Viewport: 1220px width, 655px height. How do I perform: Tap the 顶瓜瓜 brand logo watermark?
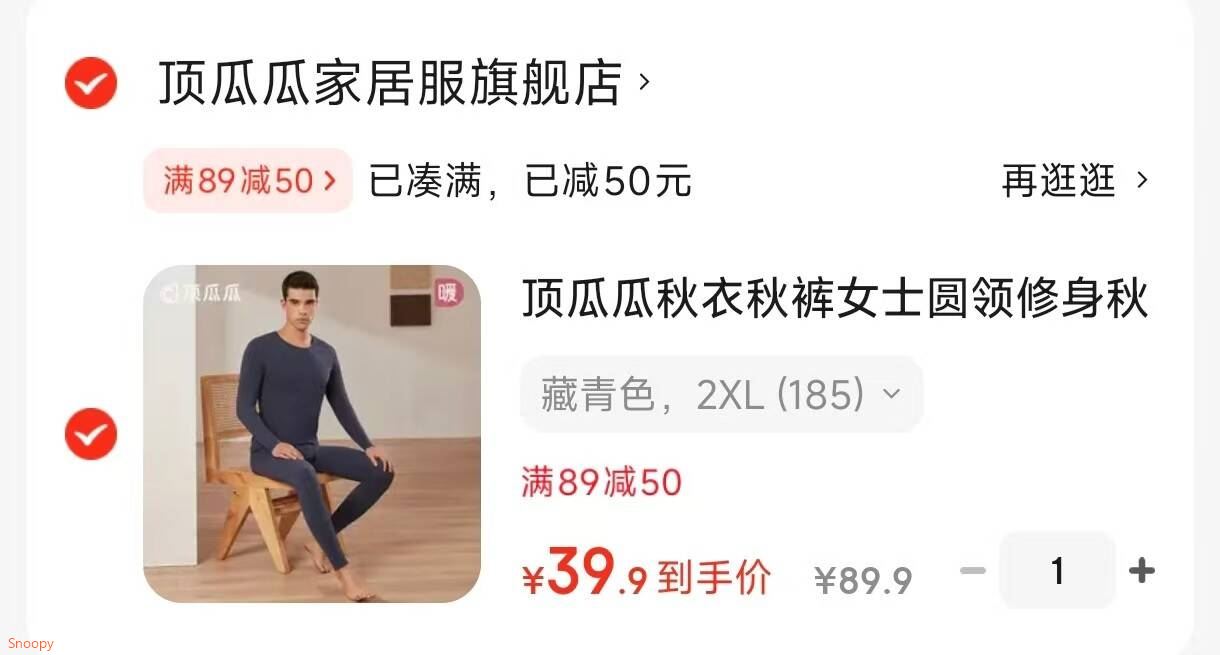[x=201, y=293]
